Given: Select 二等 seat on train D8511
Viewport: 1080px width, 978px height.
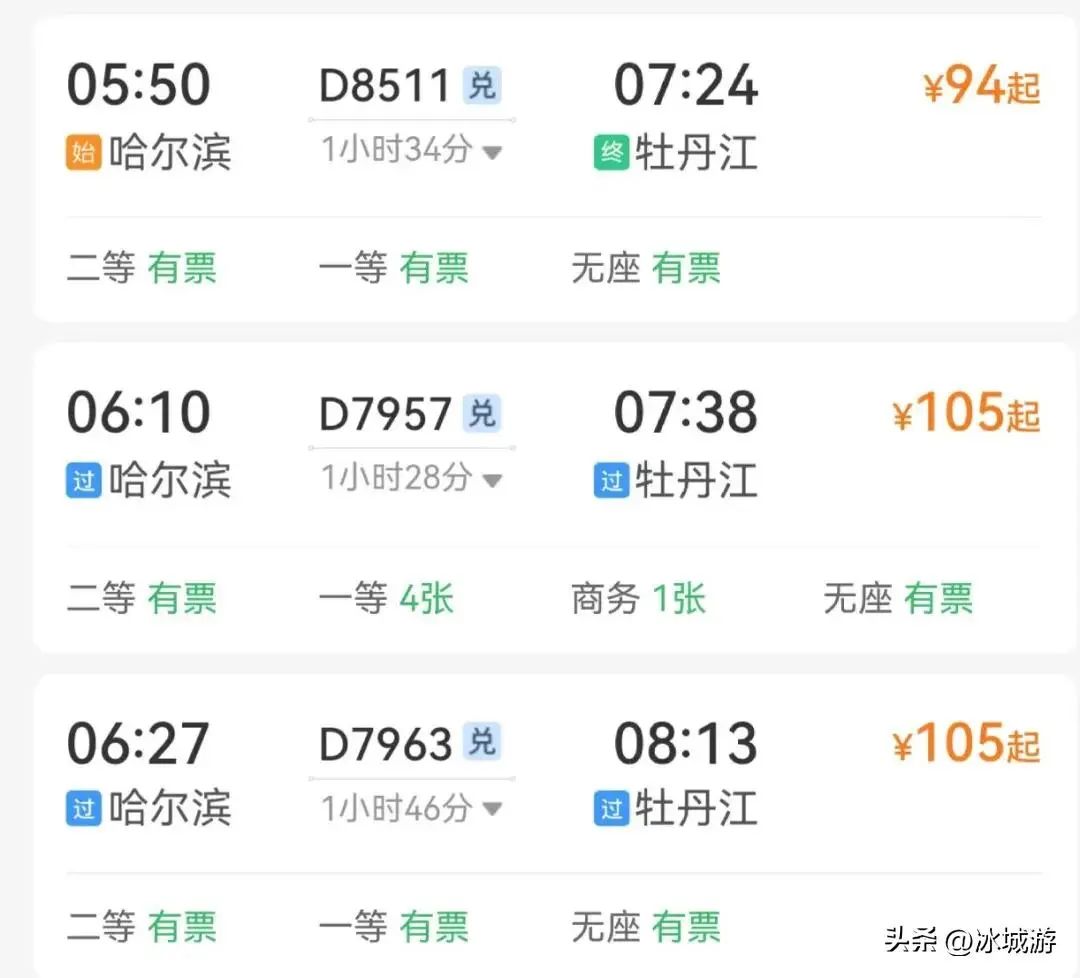Looking at the screenshot, I should (x=141, y=269).
